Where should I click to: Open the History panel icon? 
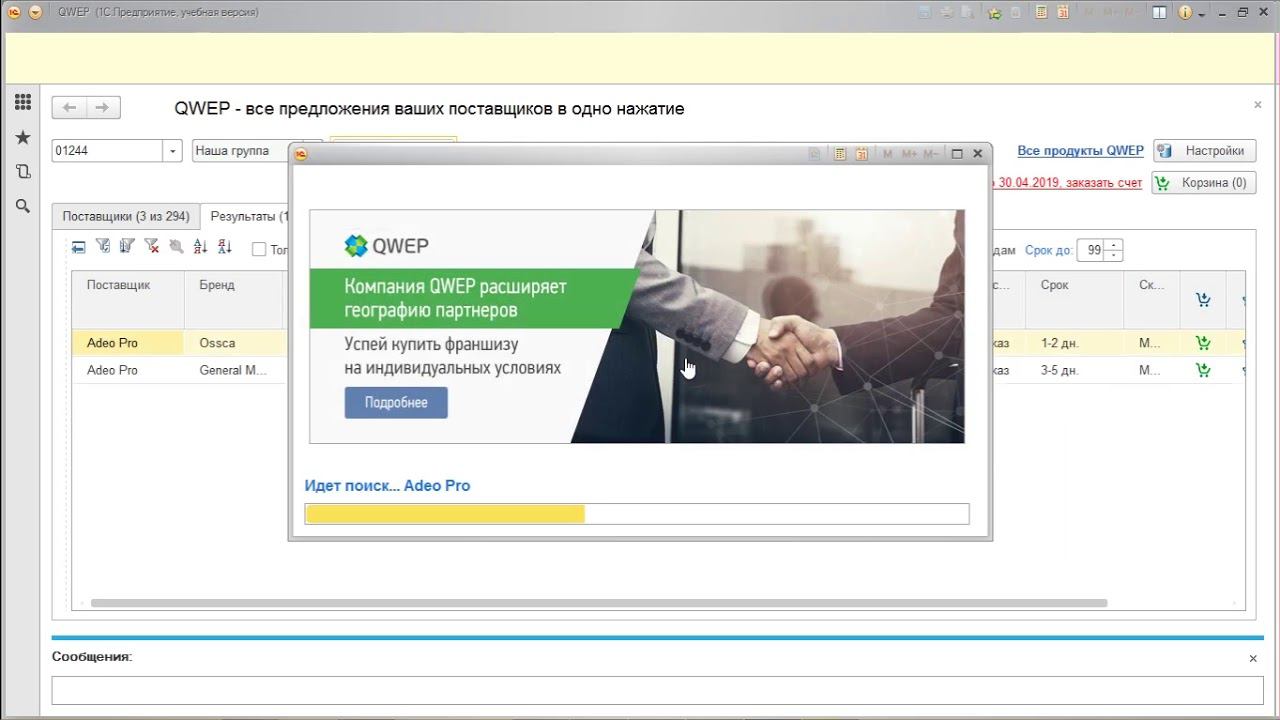23,171
